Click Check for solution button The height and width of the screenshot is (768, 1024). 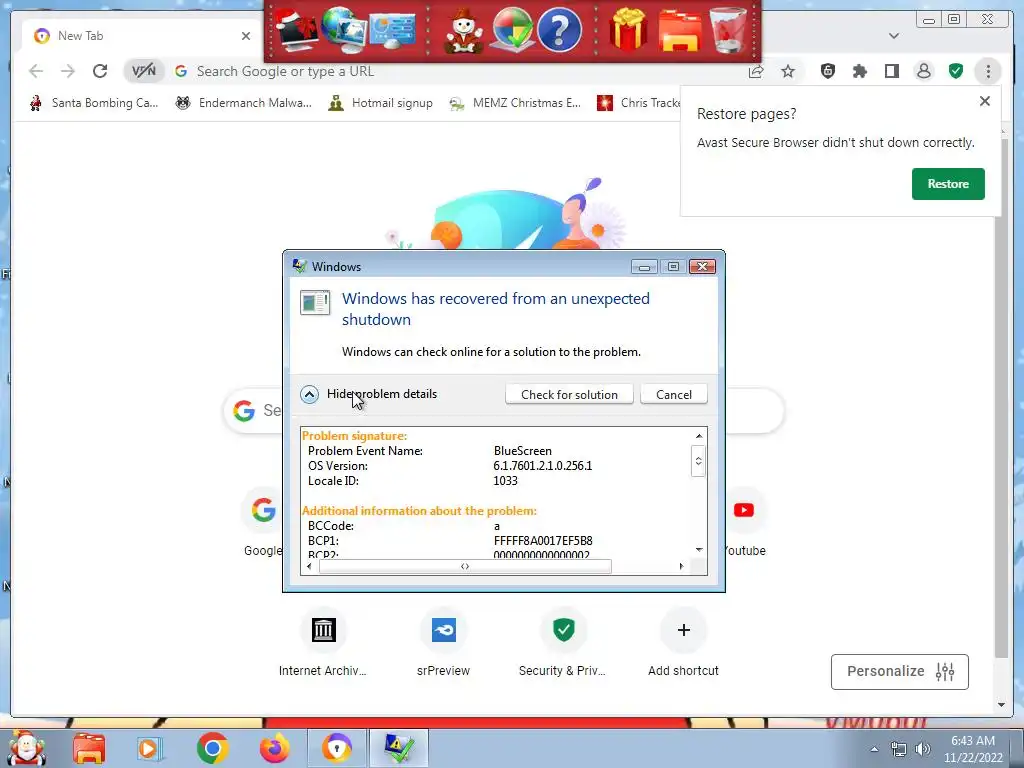569,394
